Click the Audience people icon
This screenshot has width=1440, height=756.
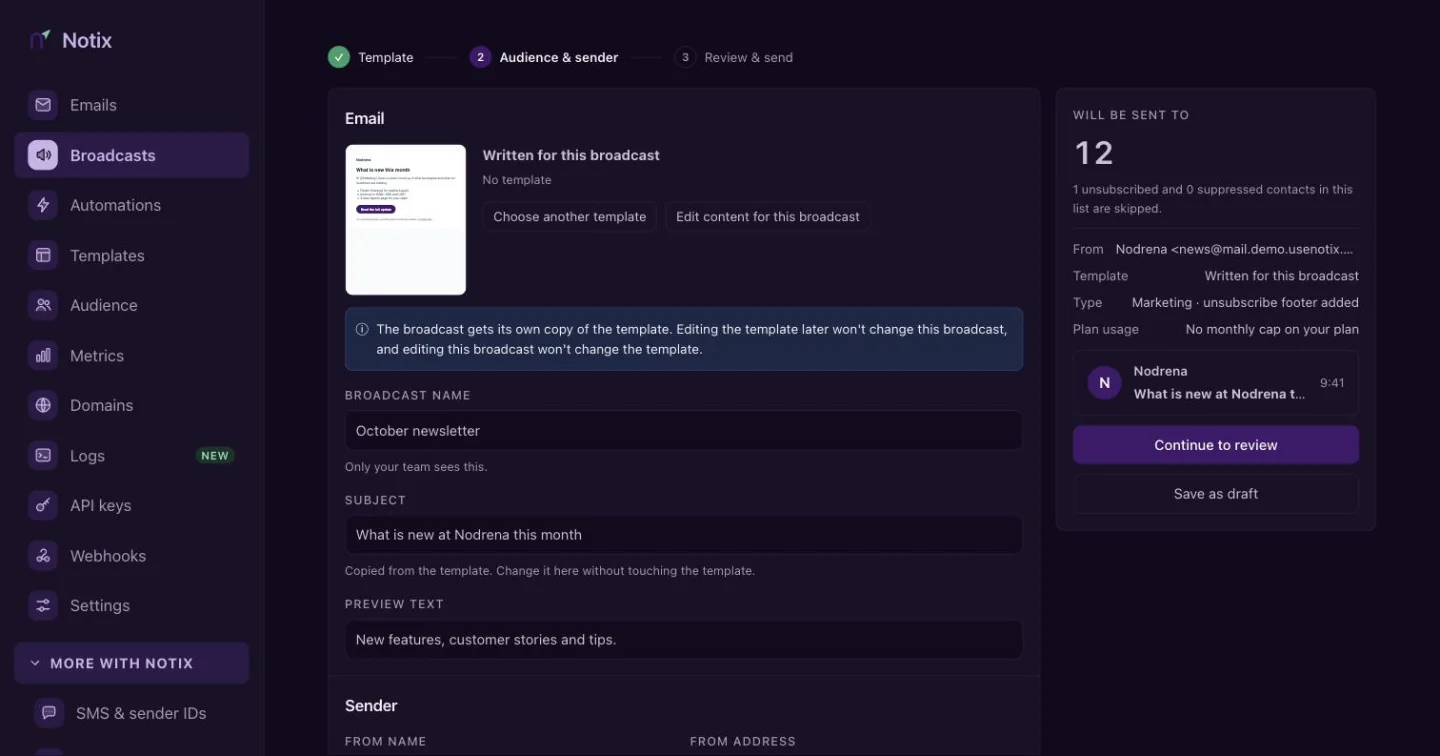tap(43, 305)
